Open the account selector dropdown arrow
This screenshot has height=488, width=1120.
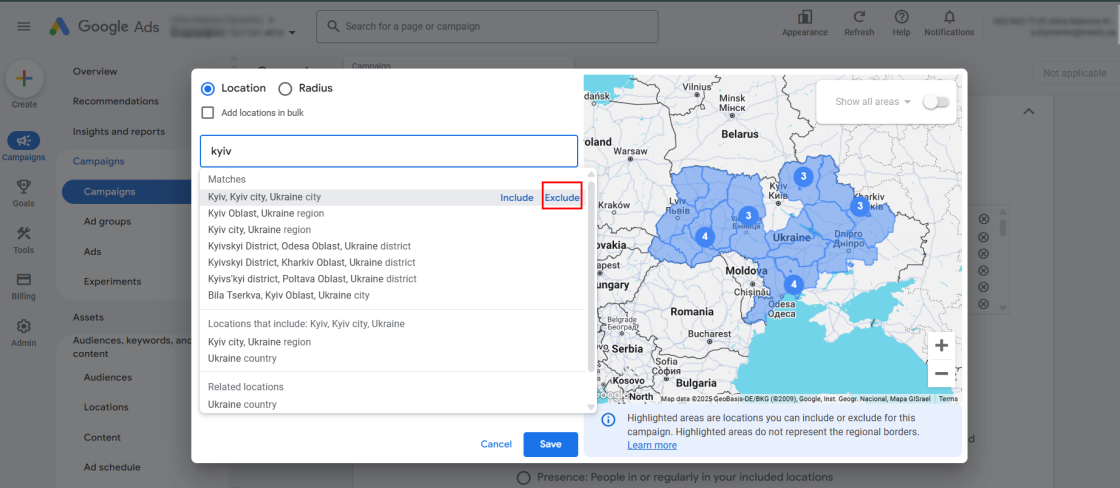coord(292,32)
